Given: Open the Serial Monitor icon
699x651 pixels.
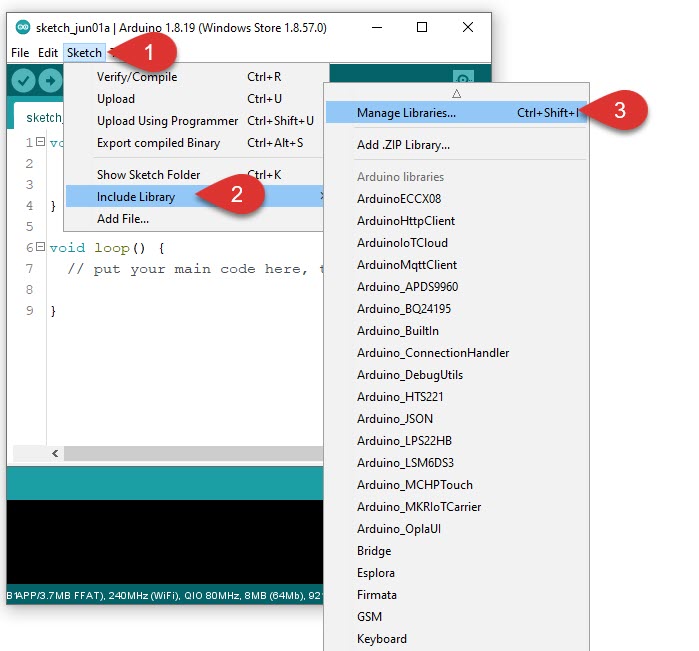Looking at the screenshot, I should click(462, 80).
